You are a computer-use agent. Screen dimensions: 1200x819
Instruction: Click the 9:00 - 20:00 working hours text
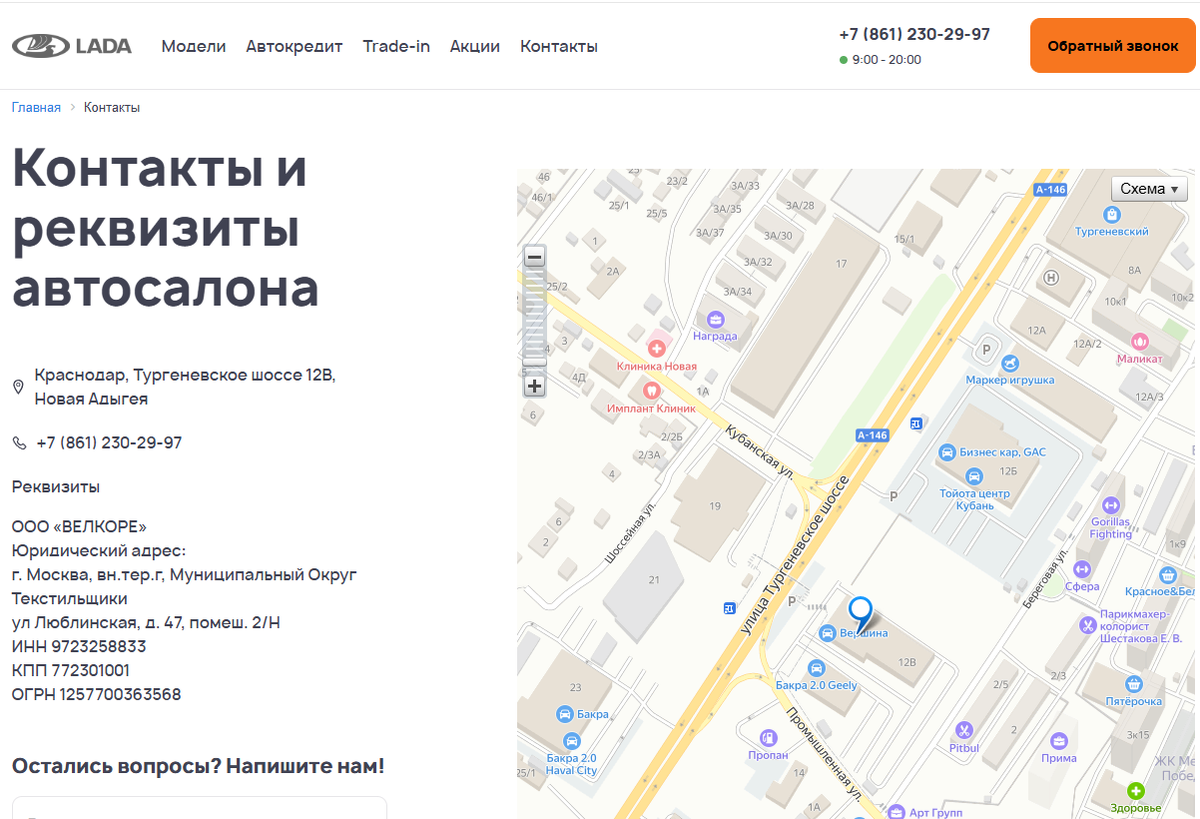(887, 60)
